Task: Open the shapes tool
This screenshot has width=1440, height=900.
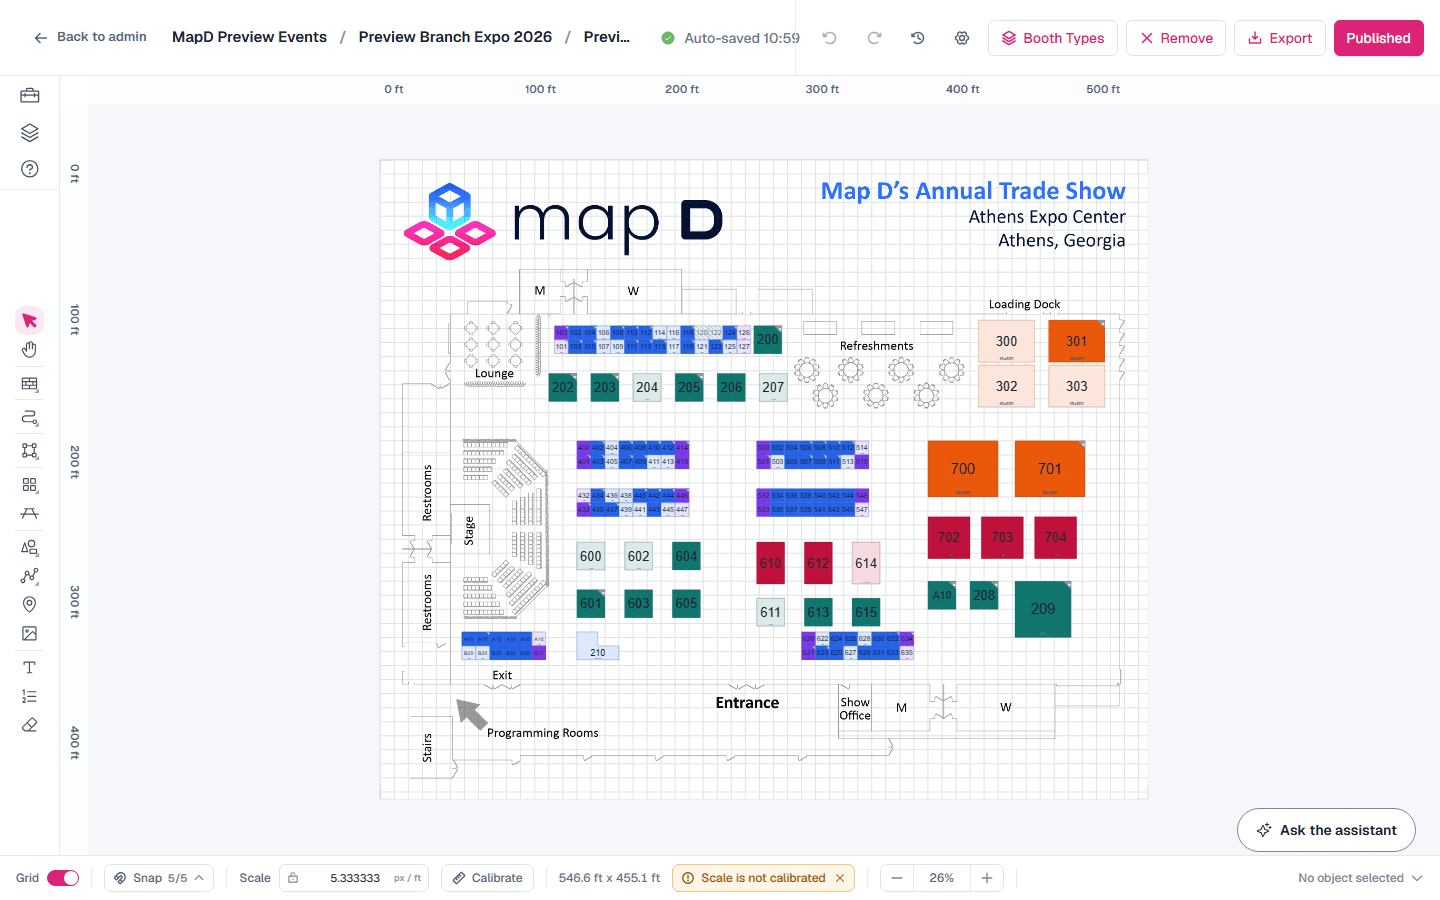Action: pos(29,547)
